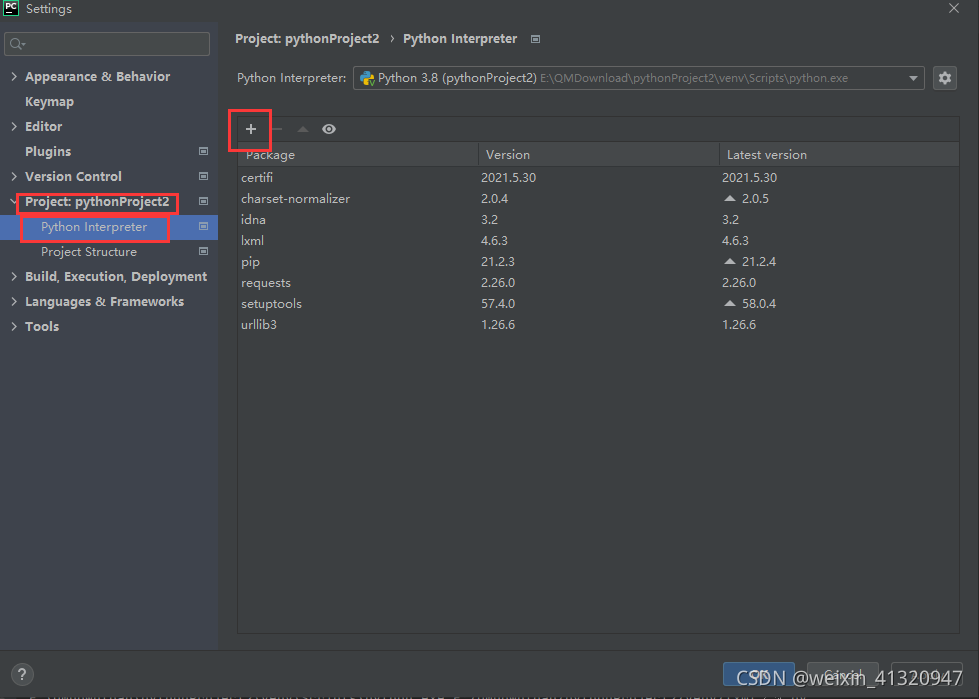This screenshot has width=979, height=699.
Task: Click the minus icon to uninstall package
Action: pyautogui.click(x=277, y=129)
